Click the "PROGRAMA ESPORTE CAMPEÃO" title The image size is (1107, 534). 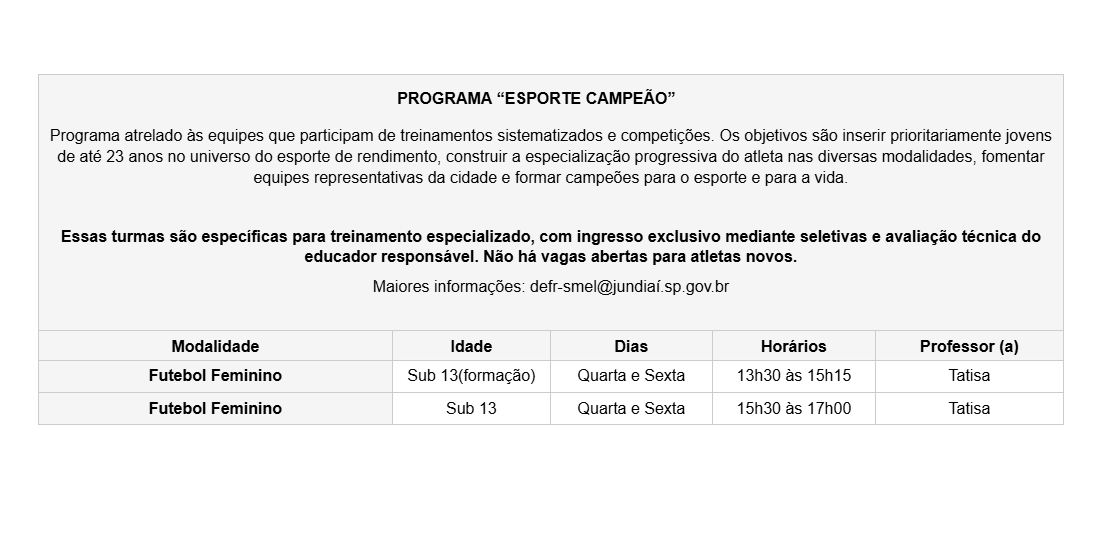536,99
